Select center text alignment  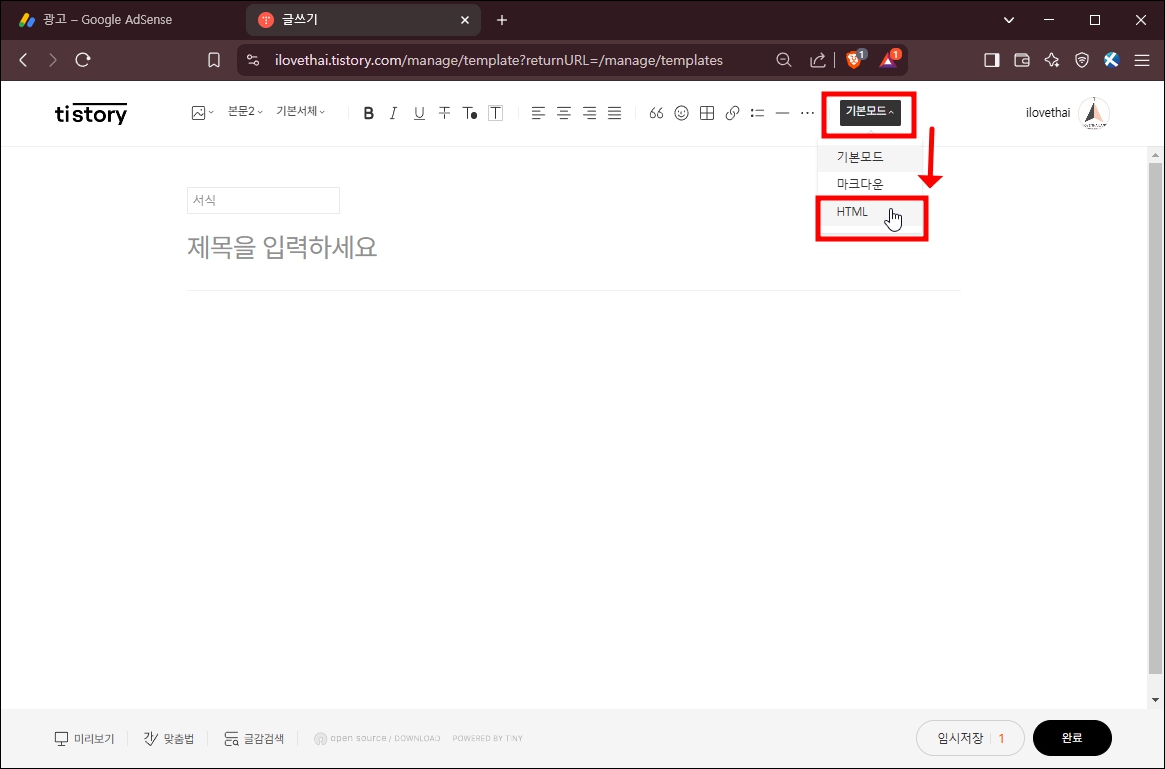tap(563, 112)
